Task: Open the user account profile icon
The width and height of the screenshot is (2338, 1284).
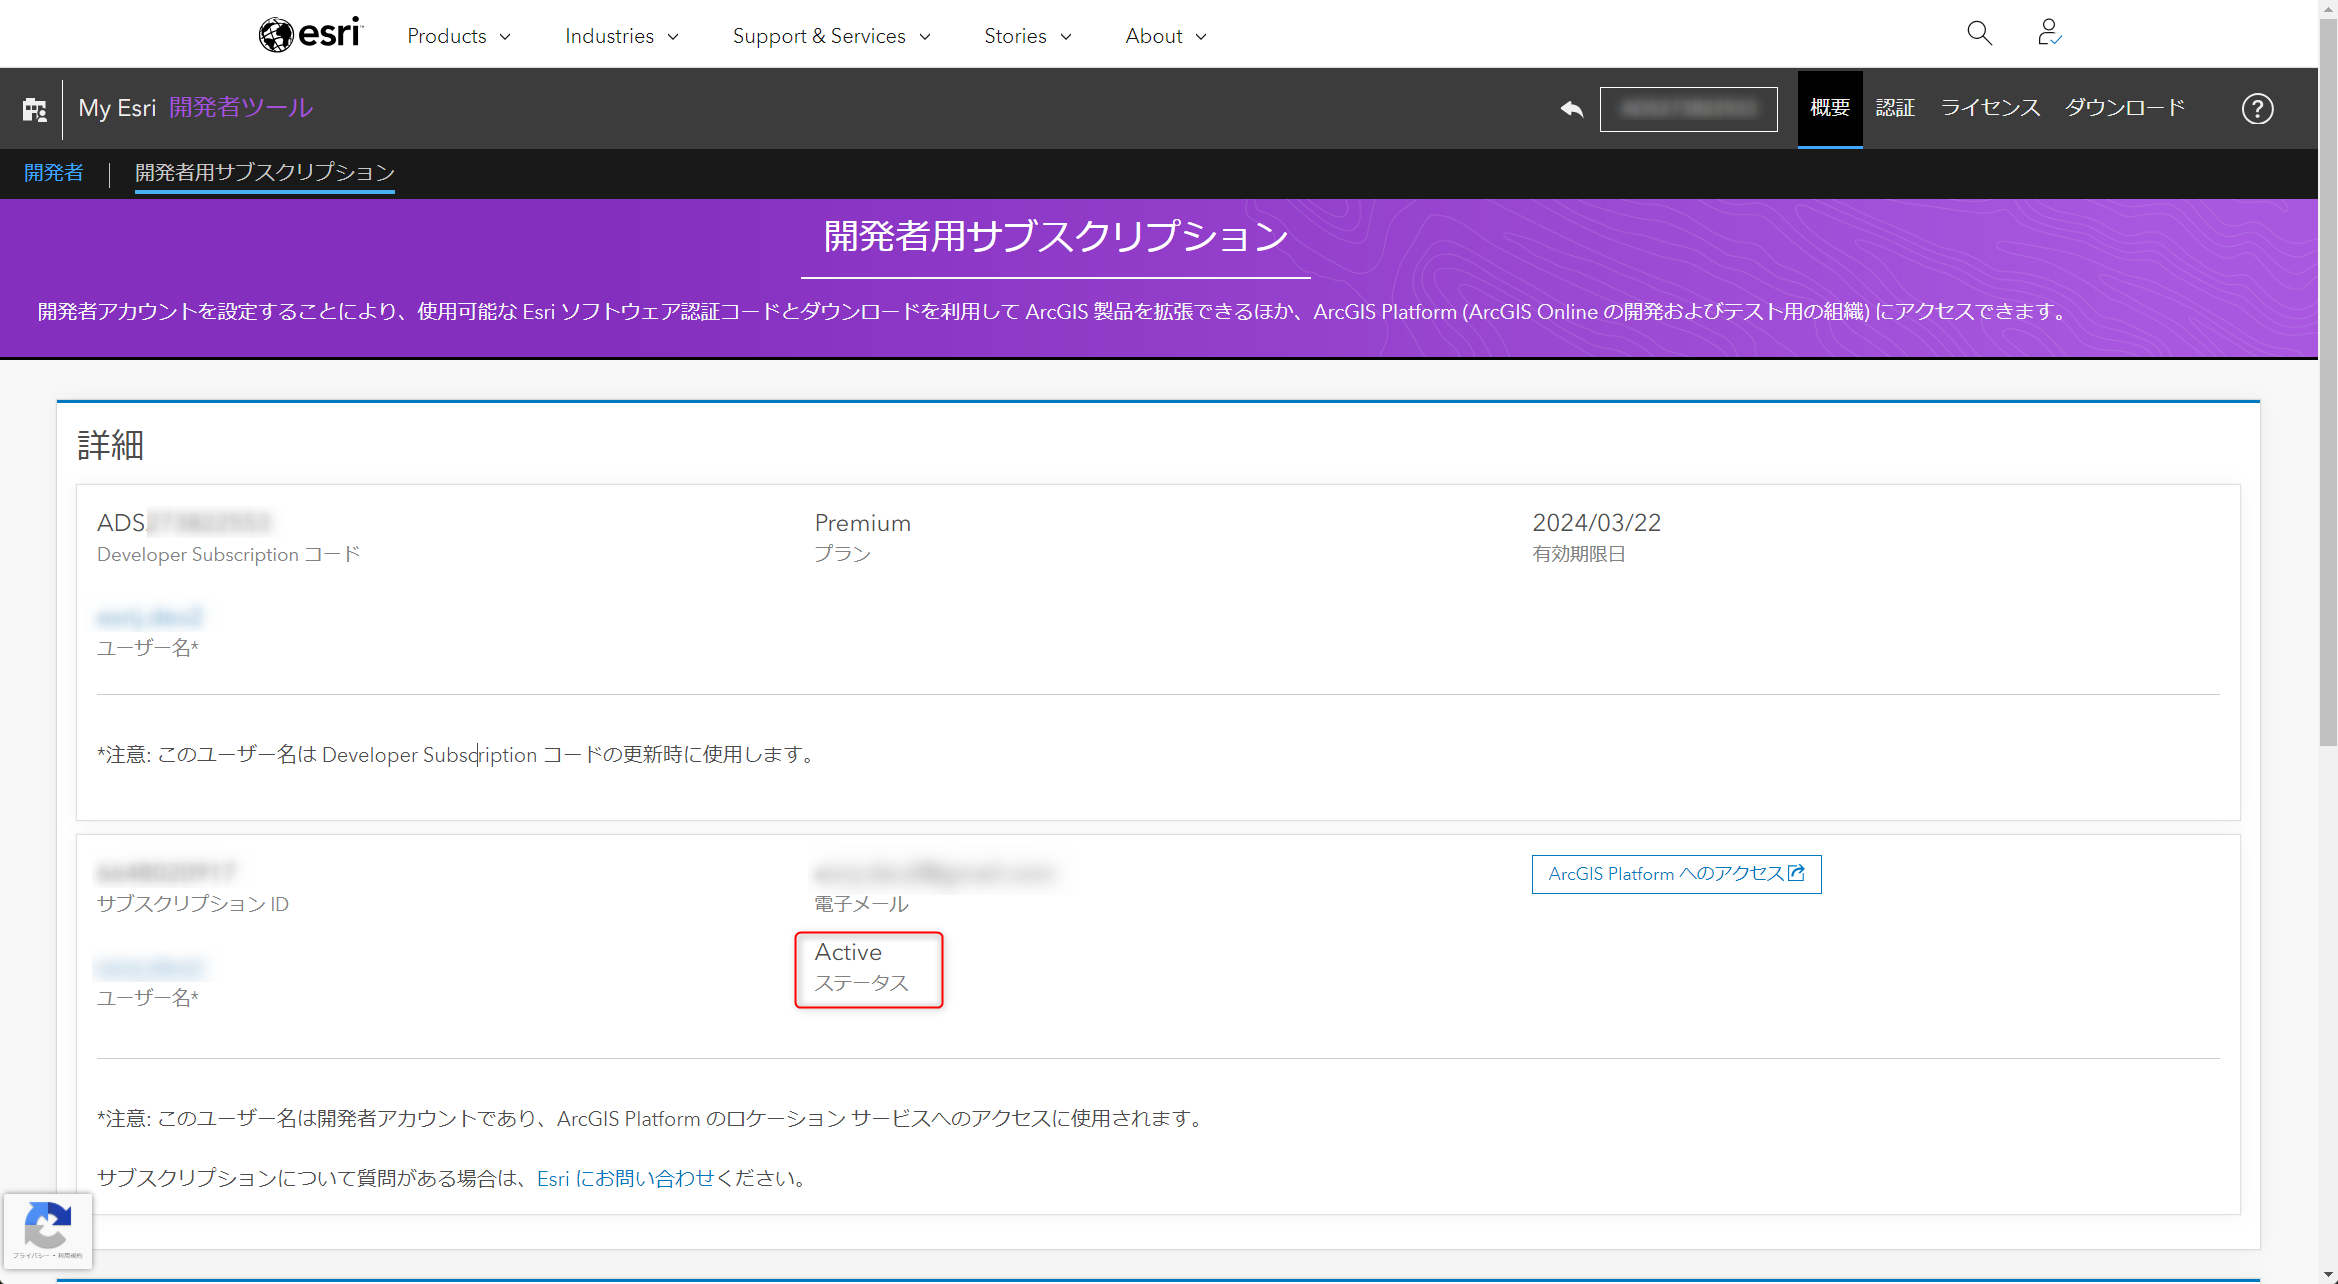Action: coord(2049,34)
